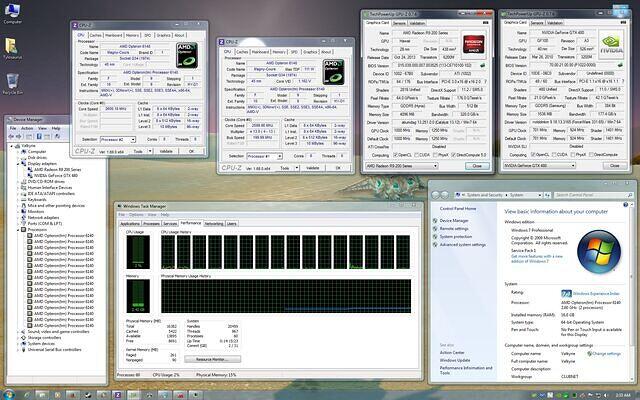
Task: Click screenshot camera icon in AMD GPU-Z window
Action: click(x=485, y=22)
